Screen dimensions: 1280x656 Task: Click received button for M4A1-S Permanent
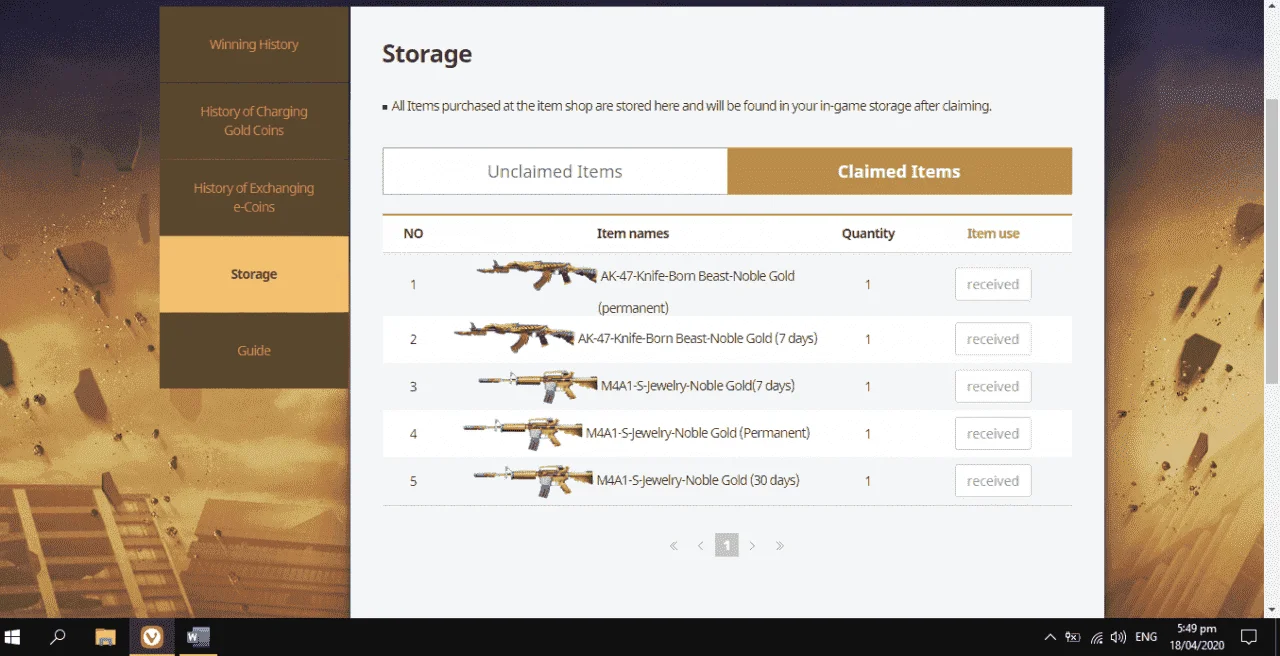(x=993, y=433)
